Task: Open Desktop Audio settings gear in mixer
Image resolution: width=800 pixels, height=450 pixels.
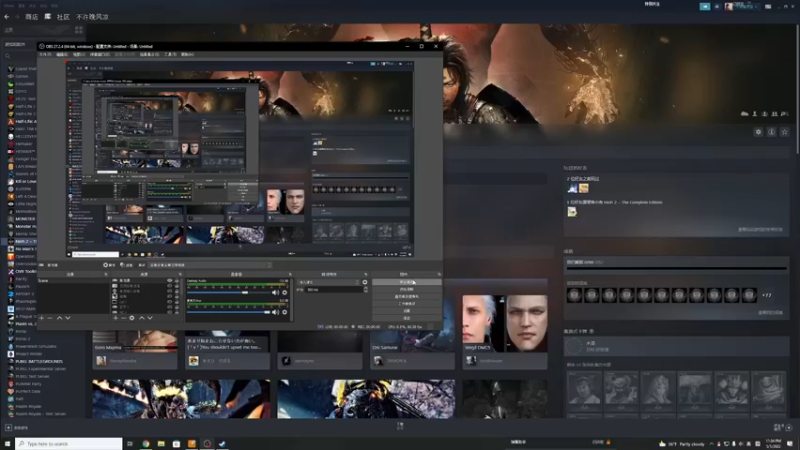Action: [285, 292]
